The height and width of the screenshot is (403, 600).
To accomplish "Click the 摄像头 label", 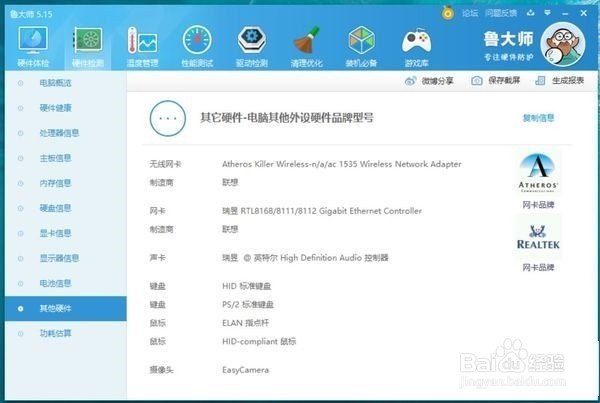I will tap(161, 370).
